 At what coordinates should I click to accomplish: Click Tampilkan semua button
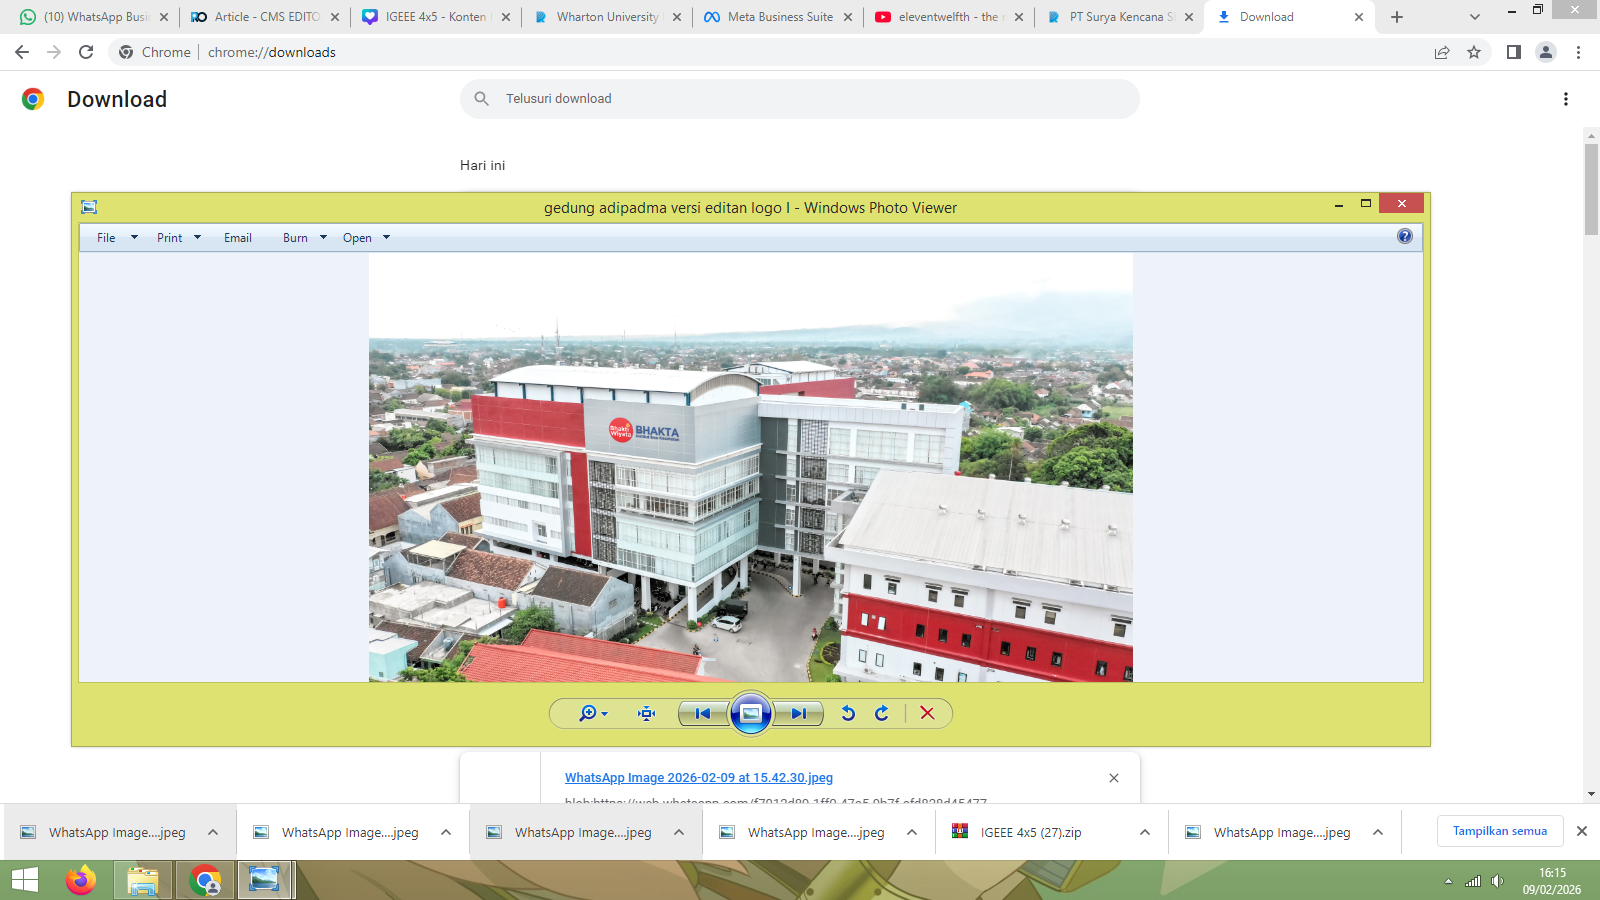pos(1500,831)
